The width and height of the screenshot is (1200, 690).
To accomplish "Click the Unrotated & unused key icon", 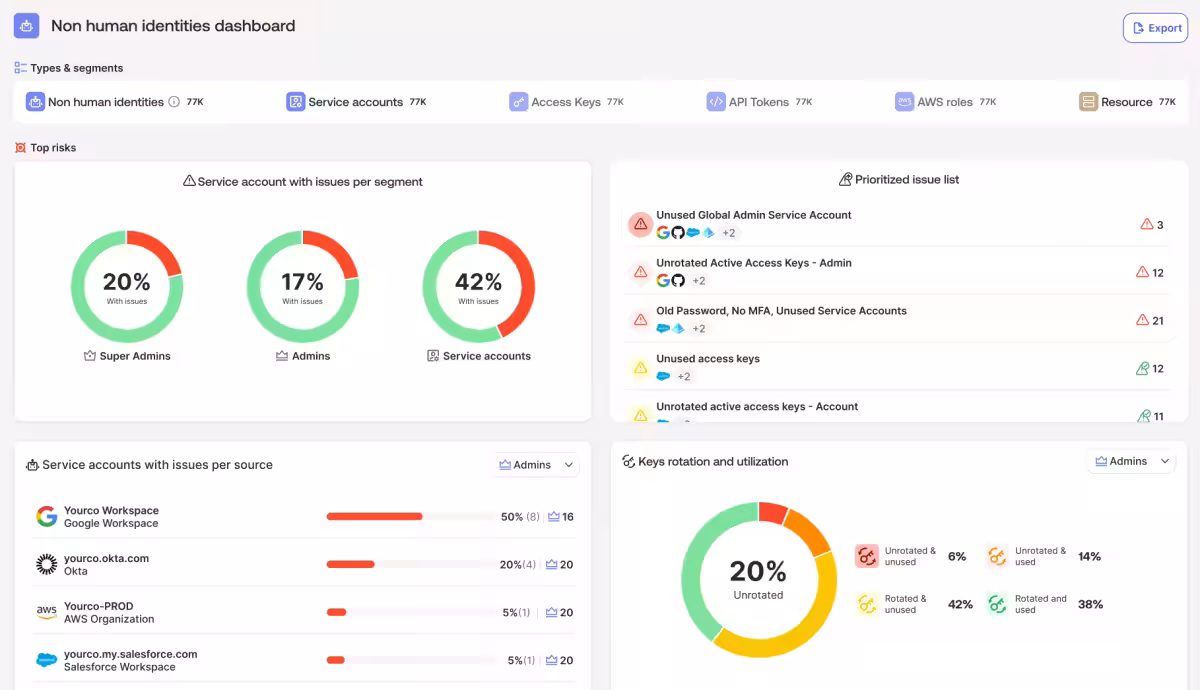I will 866,556.
